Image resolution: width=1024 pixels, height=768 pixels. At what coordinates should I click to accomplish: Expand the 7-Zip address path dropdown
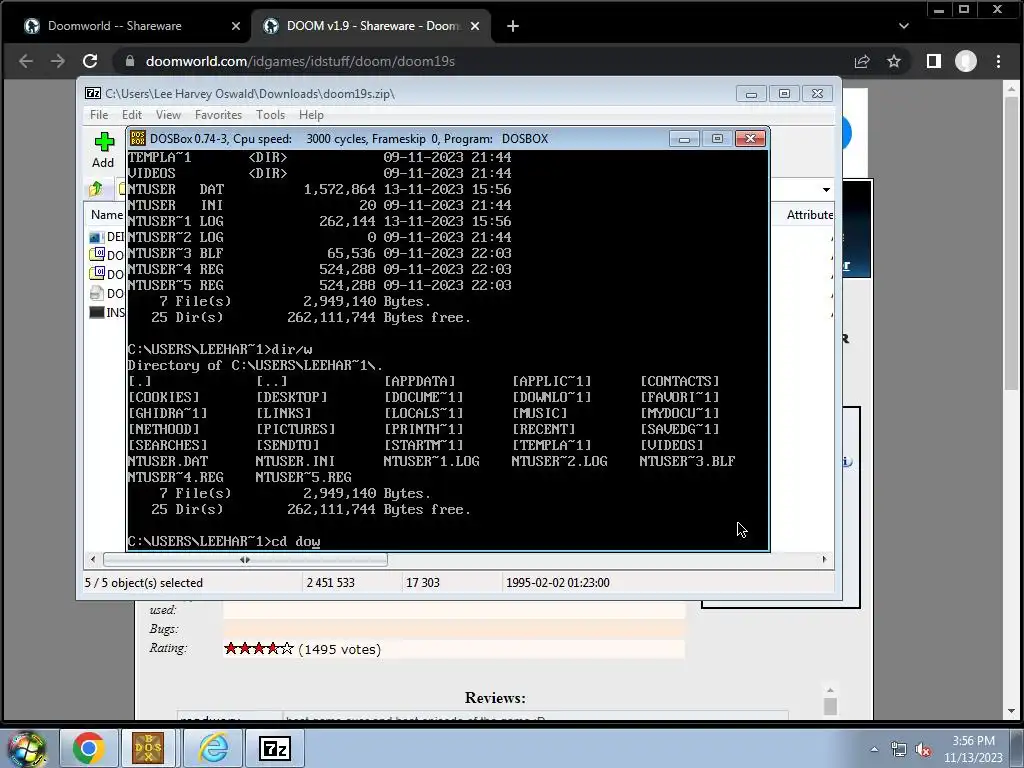click(x=826, y=189)
